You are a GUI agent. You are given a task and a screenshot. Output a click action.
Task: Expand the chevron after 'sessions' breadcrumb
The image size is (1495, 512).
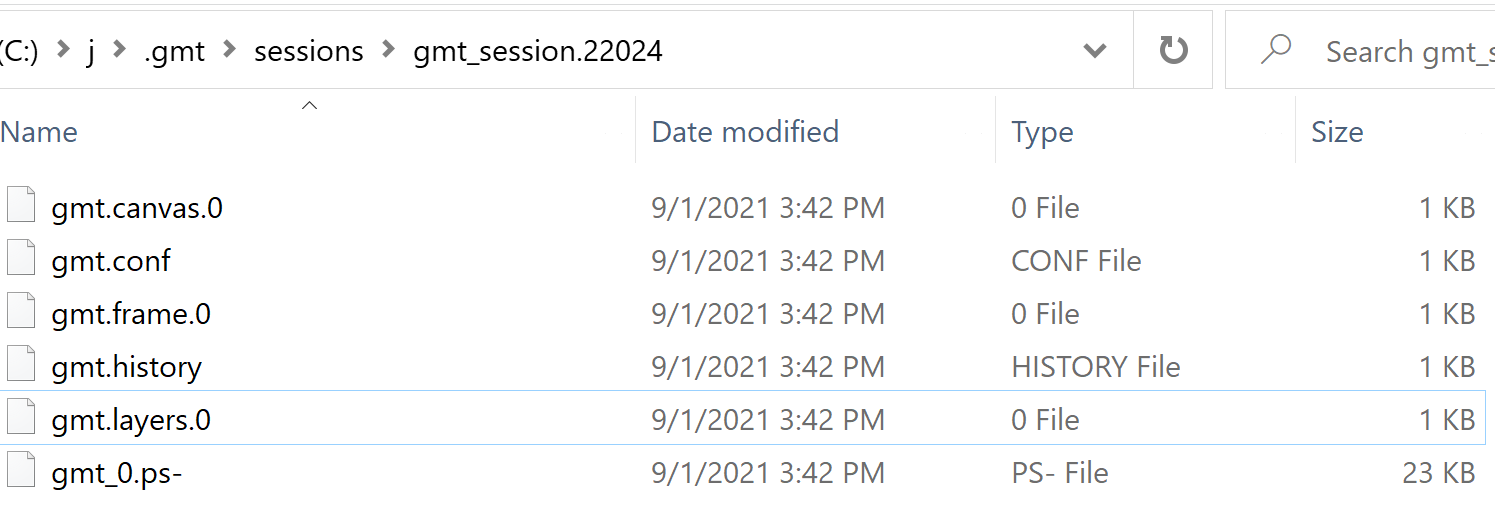tap(388, 51)
